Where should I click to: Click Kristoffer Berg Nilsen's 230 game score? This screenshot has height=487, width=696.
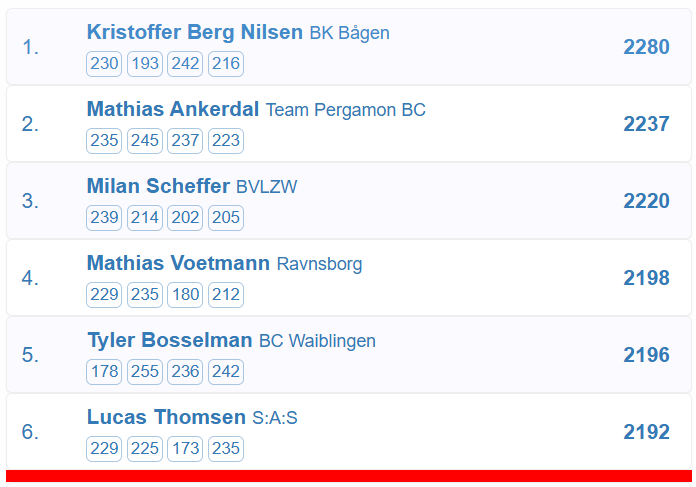click(104, 64)
